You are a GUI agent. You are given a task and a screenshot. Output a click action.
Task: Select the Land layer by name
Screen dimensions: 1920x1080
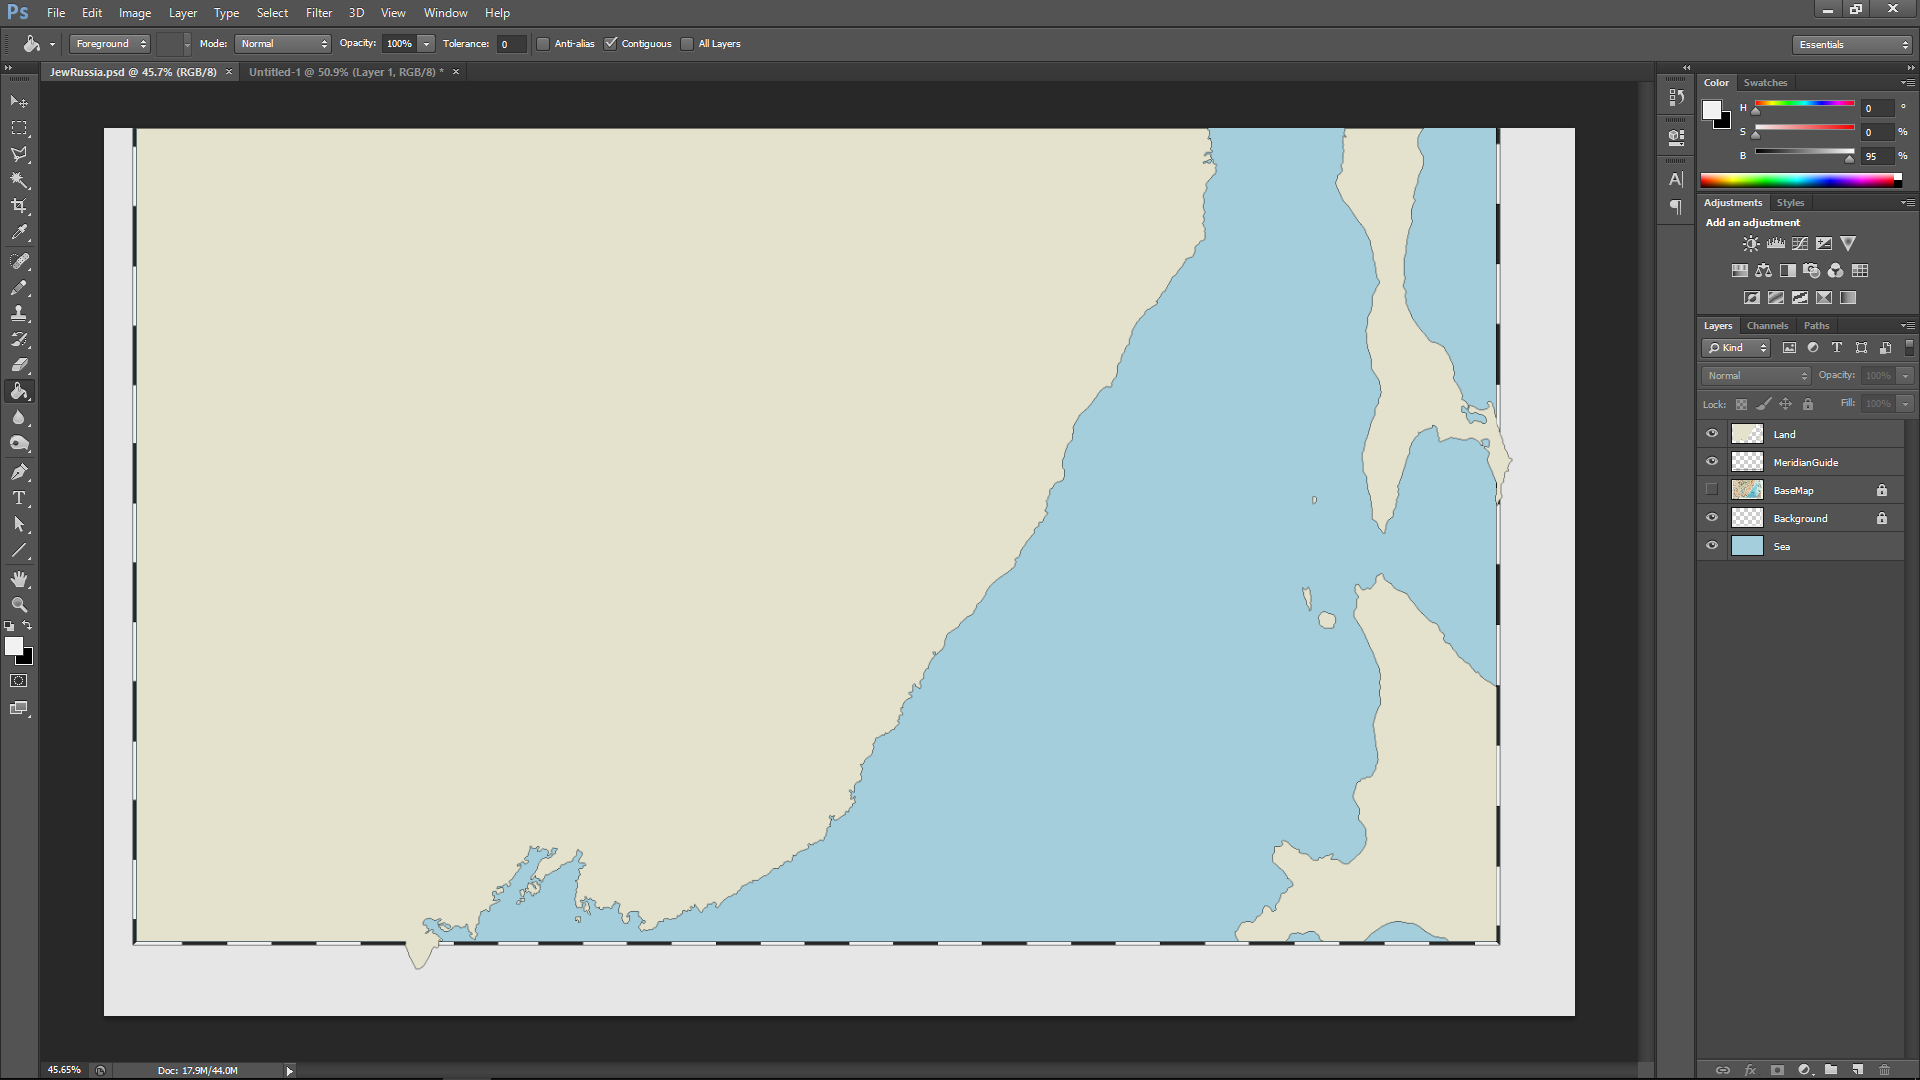coord(1784,435)
